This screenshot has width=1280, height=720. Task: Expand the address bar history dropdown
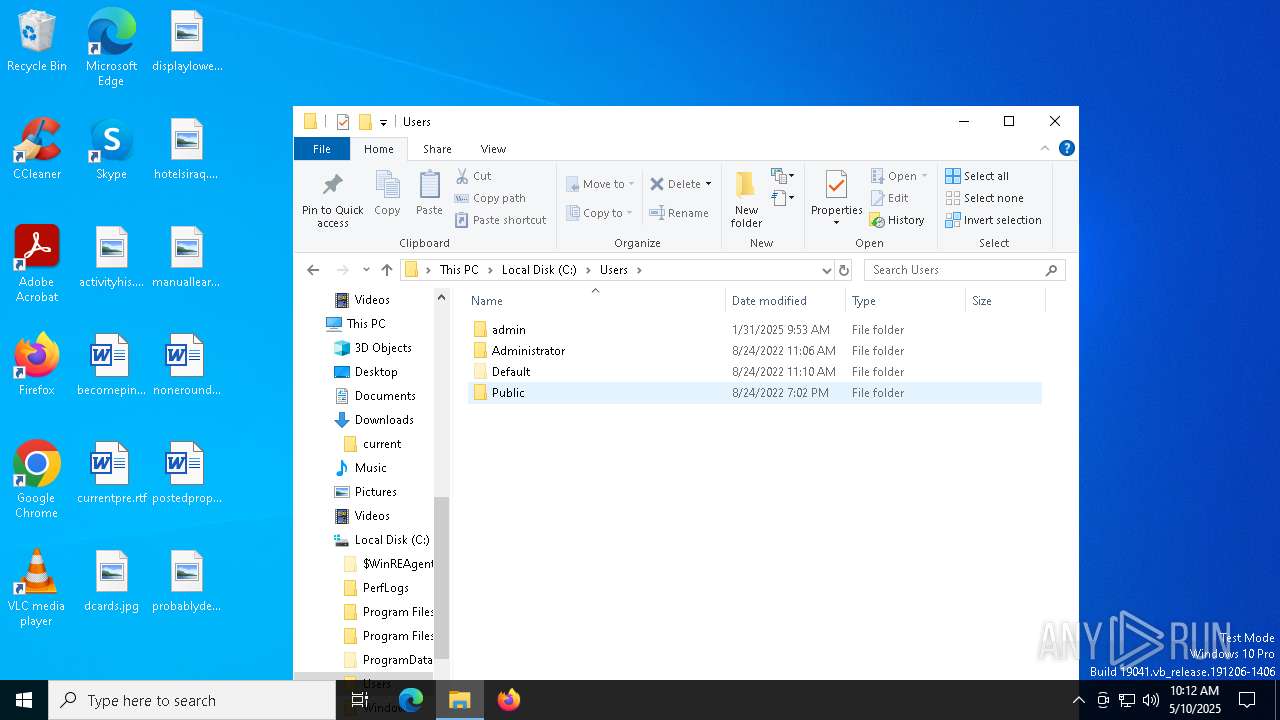(826, 270)
